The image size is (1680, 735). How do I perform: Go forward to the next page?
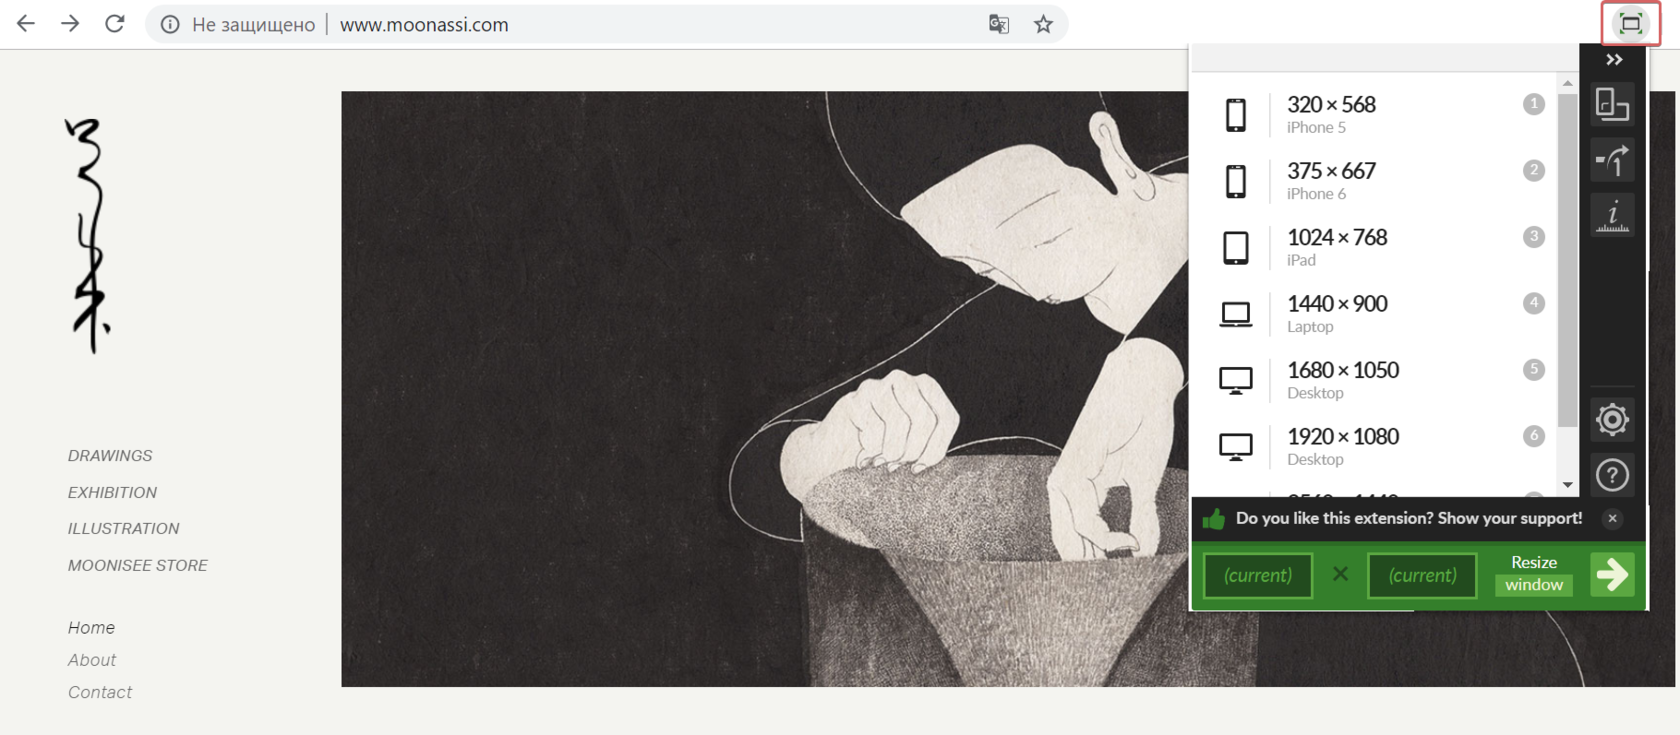click(x=70, y=24)
